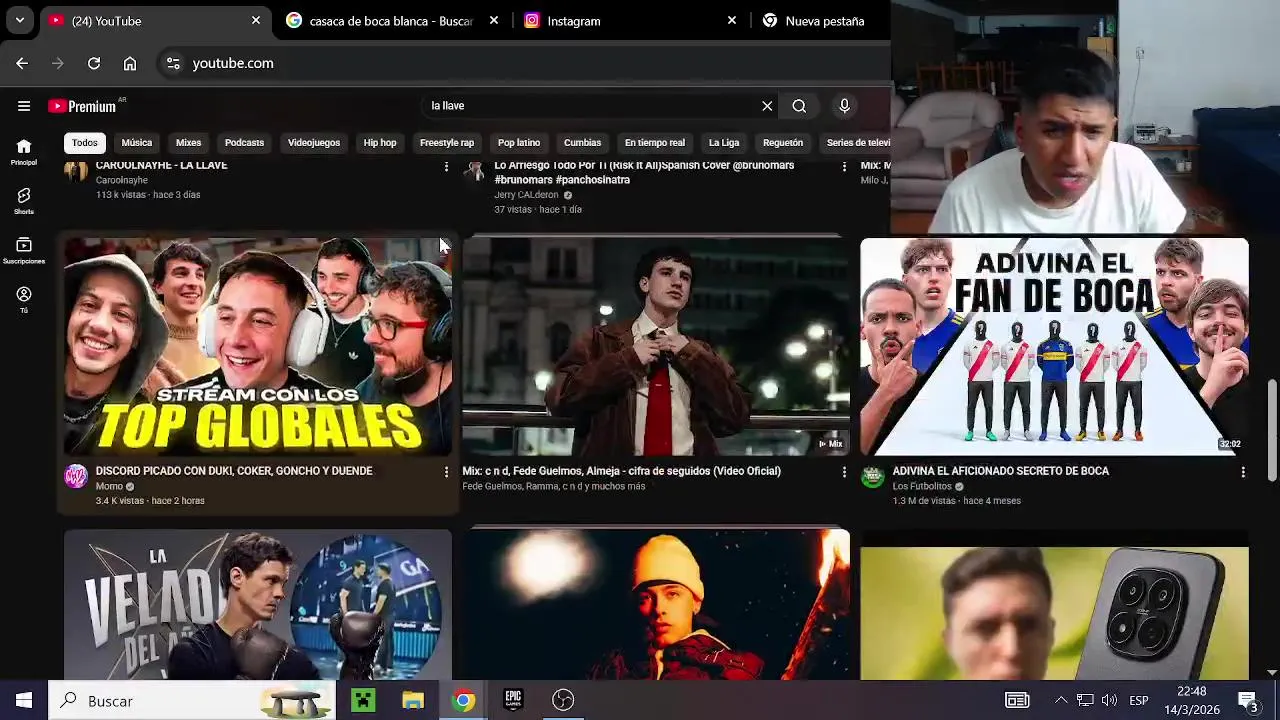Open the YouTube hamburger guide menu

click(x=24, y=106)
